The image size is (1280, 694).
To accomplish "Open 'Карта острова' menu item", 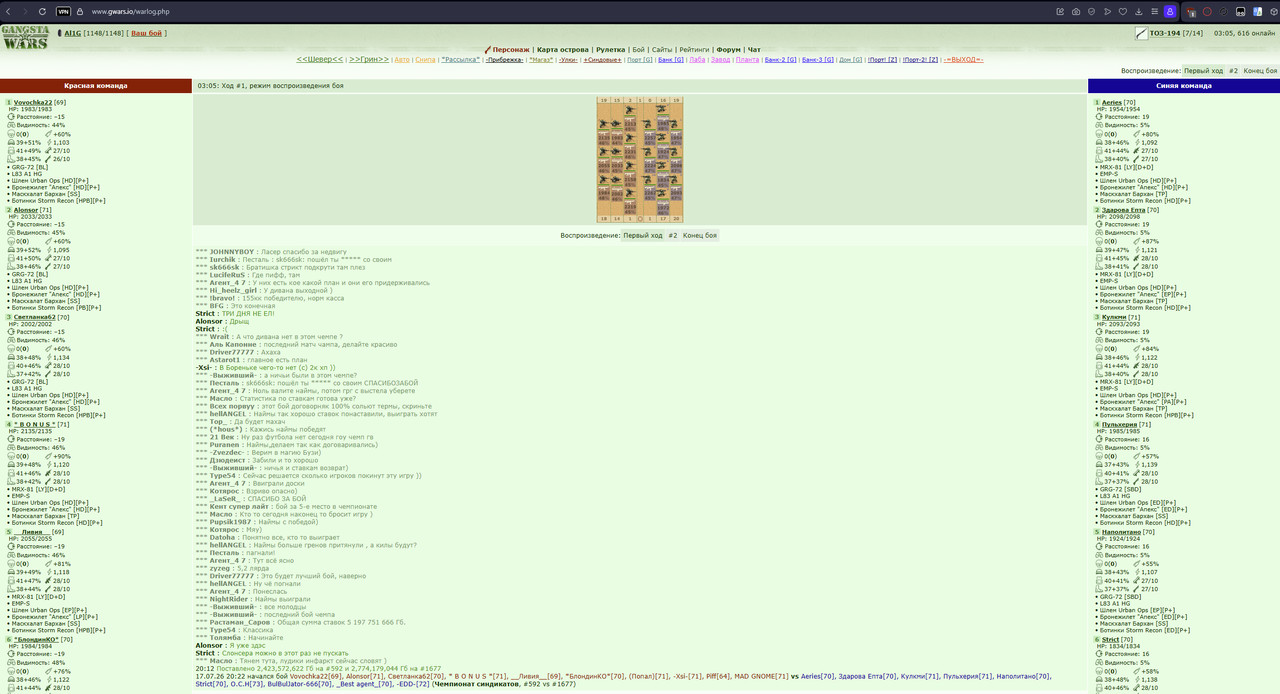I will (x=562, y=49).
